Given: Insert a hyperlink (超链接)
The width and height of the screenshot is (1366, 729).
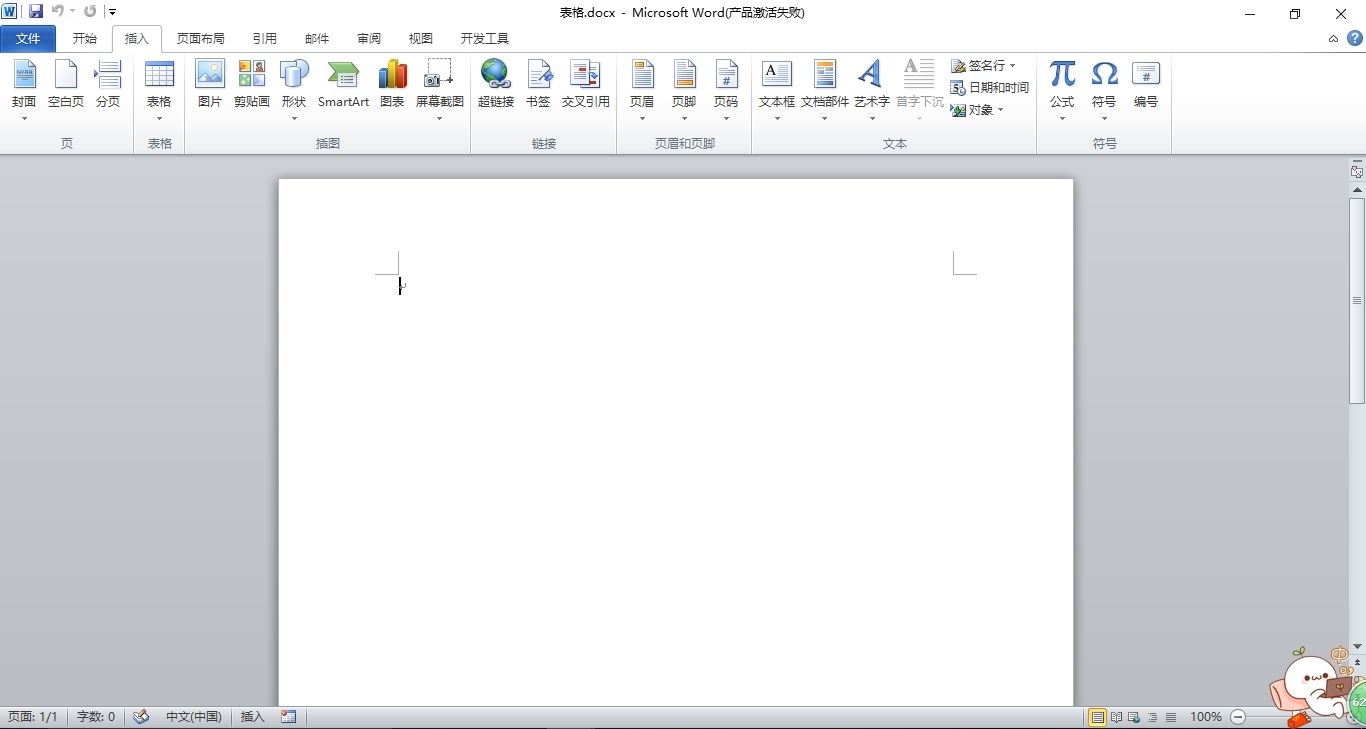Looking at the screenshot, I should point(496,84).
